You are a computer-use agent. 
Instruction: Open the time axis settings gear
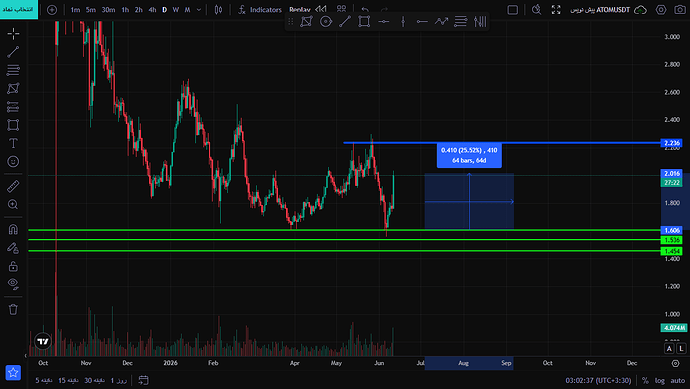point(675,363)
